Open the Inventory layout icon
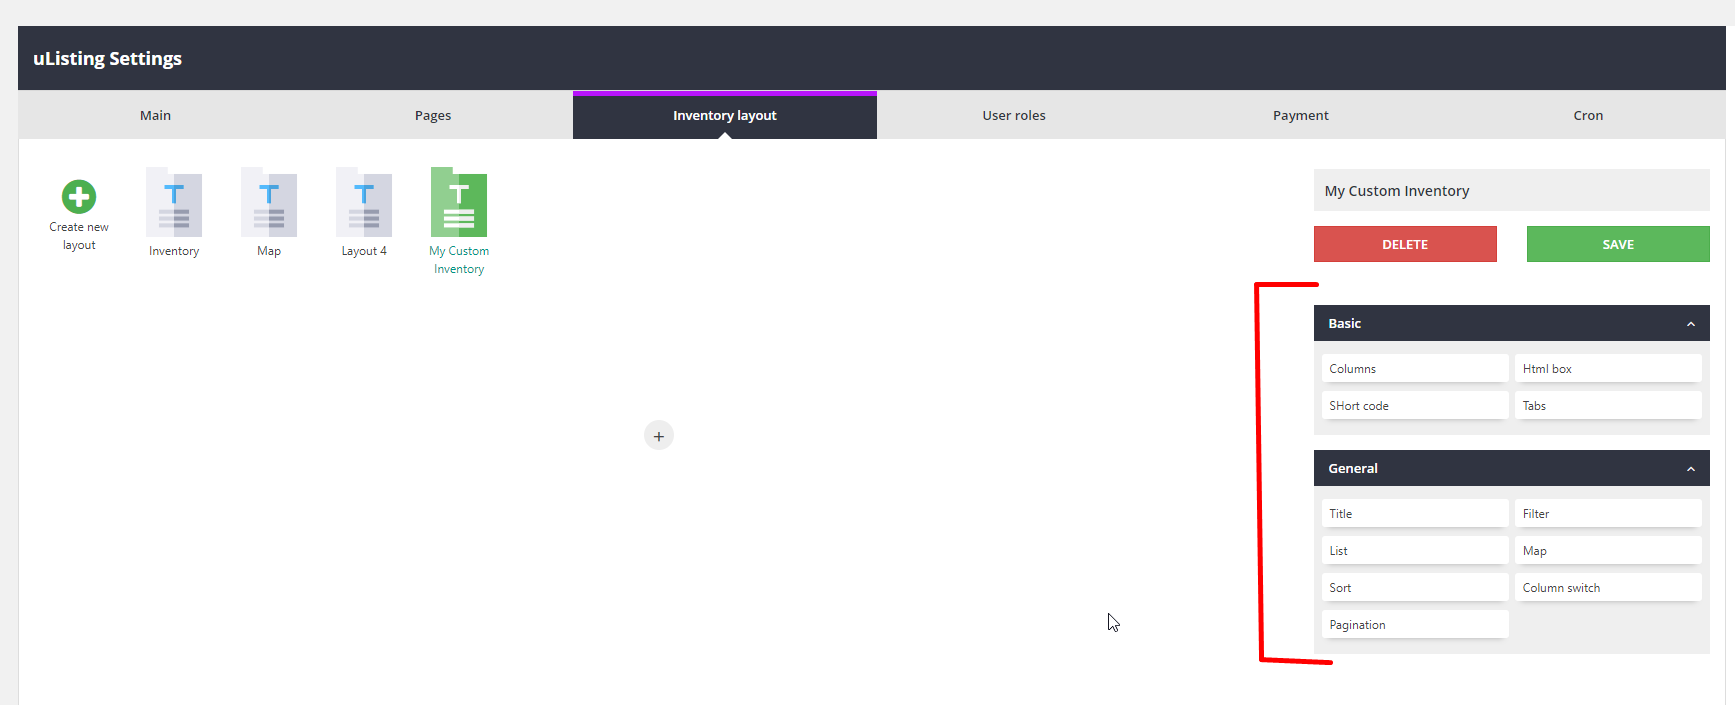This screenshot has height=705, width=1735. coord(174,203)
